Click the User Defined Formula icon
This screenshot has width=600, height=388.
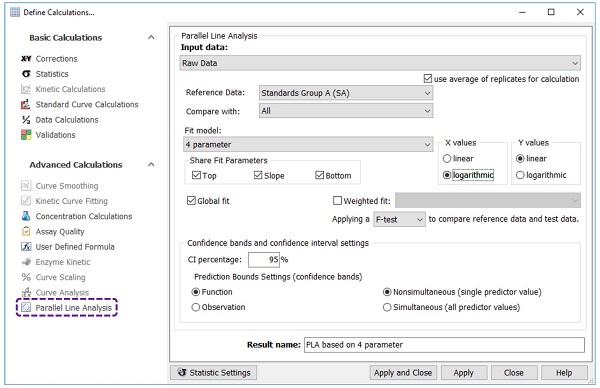[x=26, y=247]
